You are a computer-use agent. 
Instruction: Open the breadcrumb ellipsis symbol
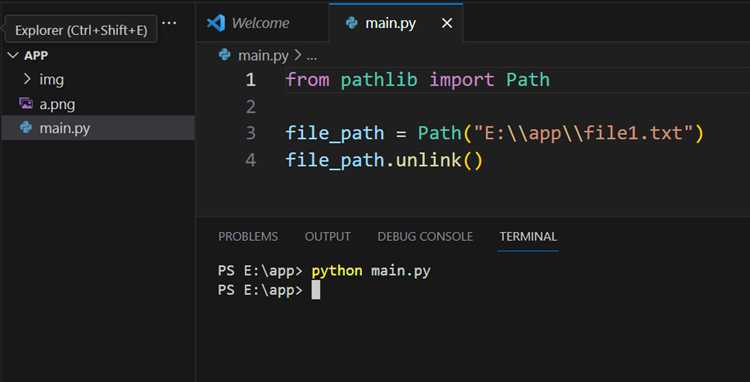pos(311,56)
